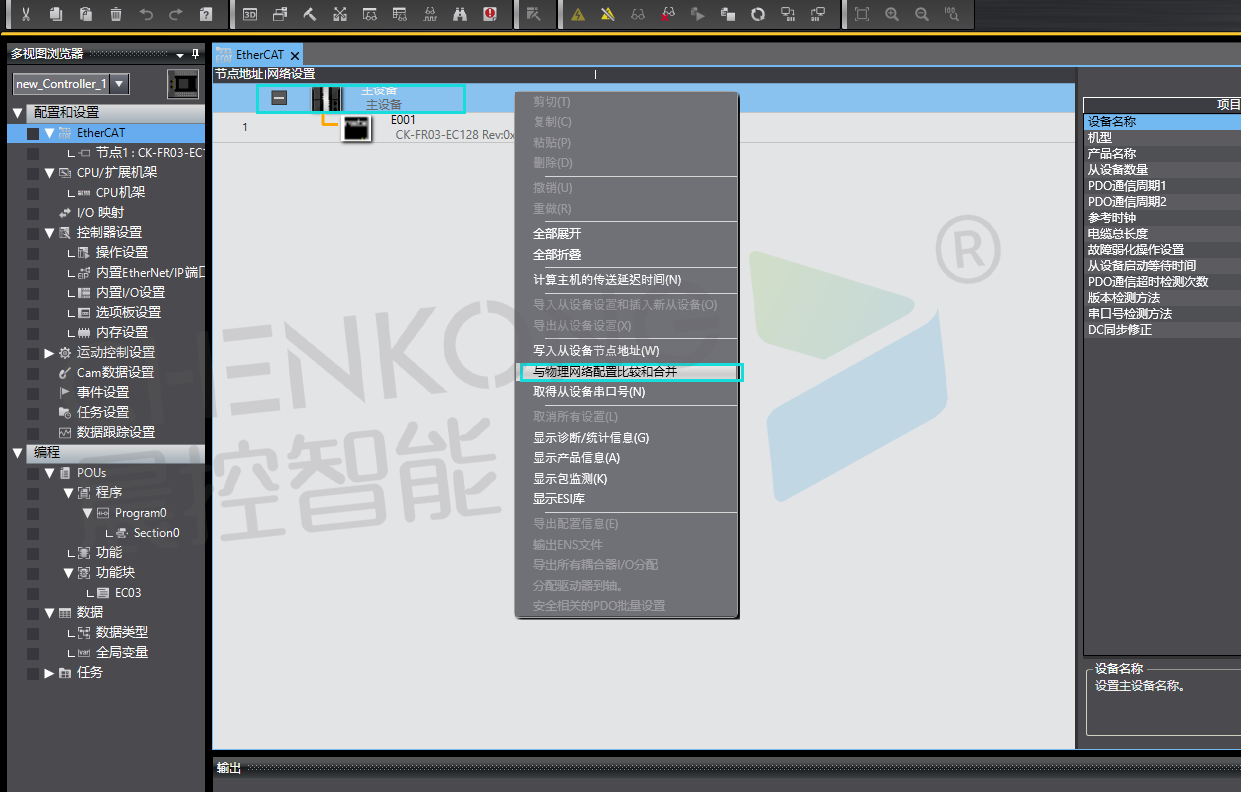Choose 写入从设备节点地址(W) in context menu
Viewport: 1241px width, 792px height.
pos(596,351)
